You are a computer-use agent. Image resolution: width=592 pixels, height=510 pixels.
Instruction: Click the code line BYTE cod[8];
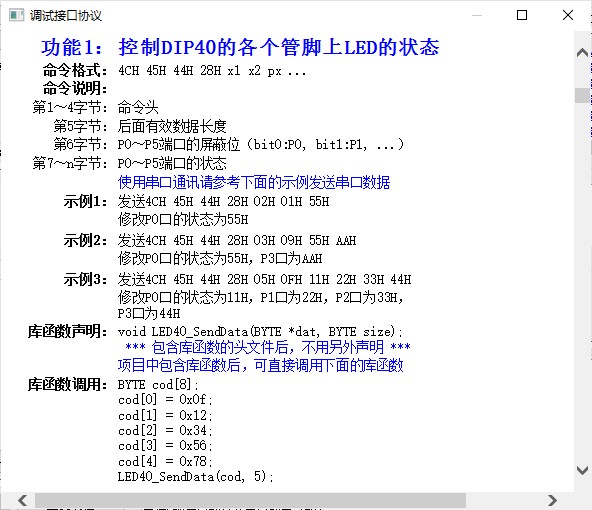click(158, 385)
